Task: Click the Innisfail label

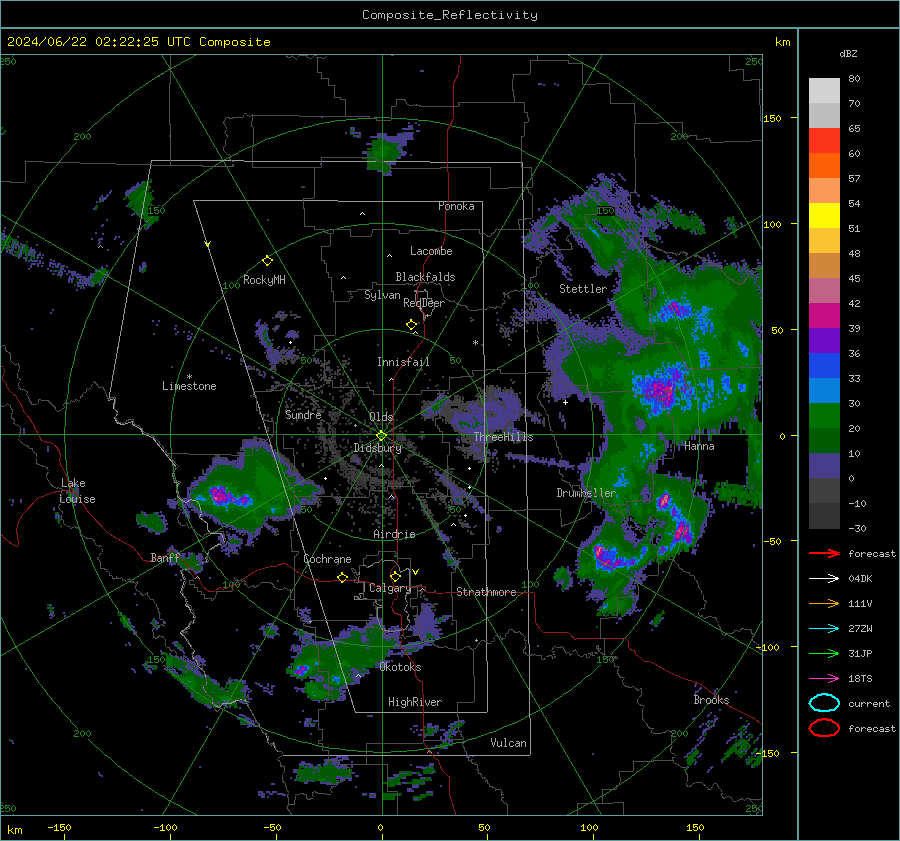Action: point(403,362)
